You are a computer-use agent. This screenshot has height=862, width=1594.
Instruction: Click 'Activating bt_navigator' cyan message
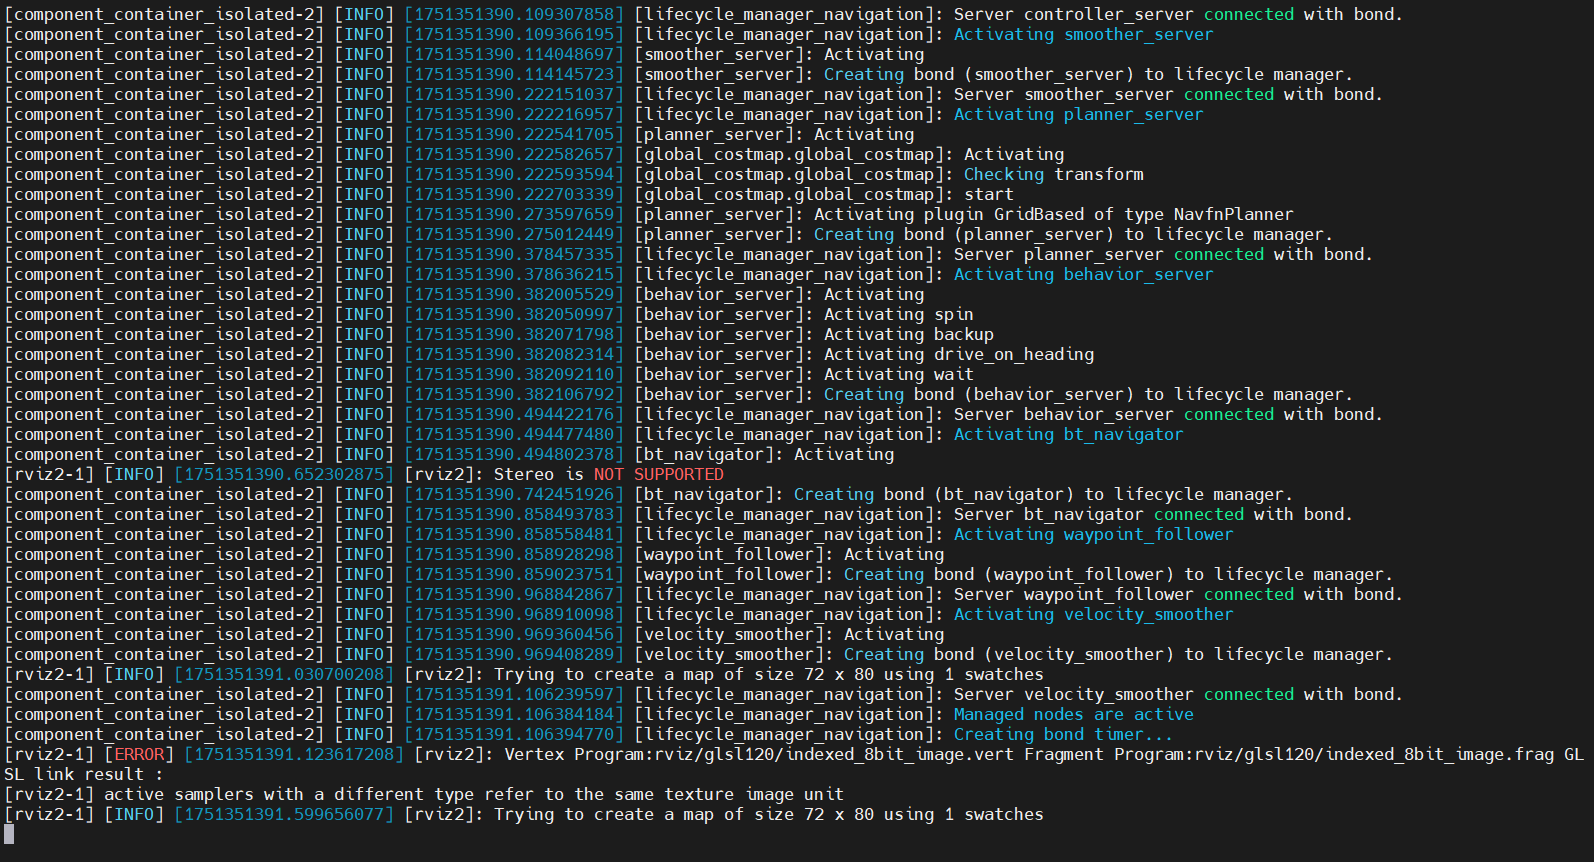click(1068, 434)
